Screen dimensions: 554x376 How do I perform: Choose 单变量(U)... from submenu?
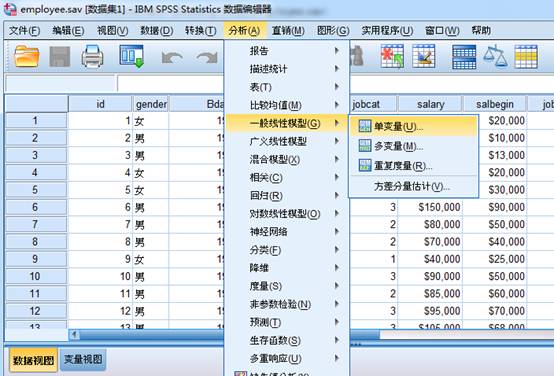[x=413, y=127]
